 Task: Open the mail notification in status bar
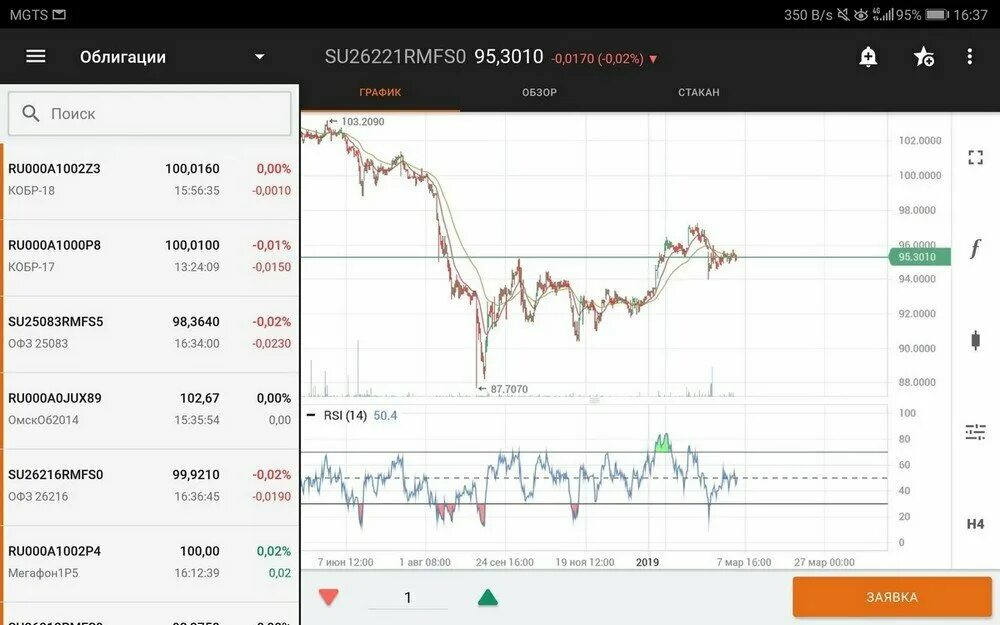pos(59,14)
